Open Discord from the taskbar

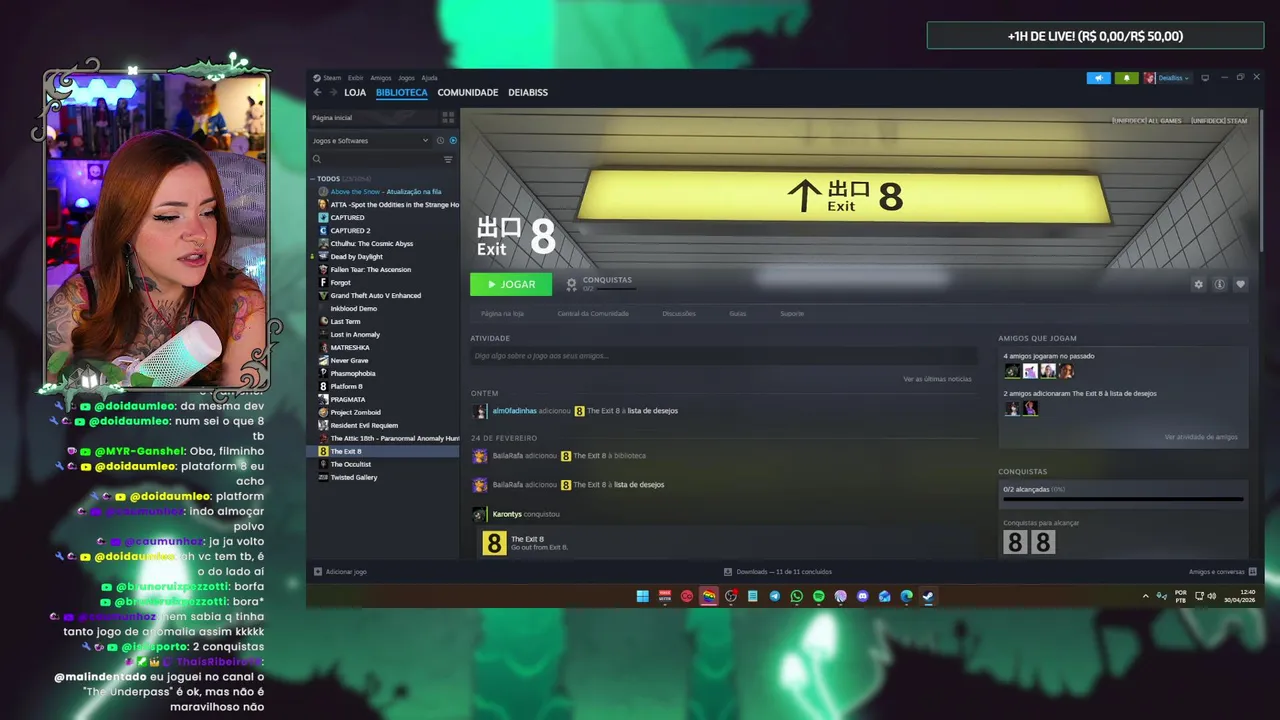coord(862,597)
